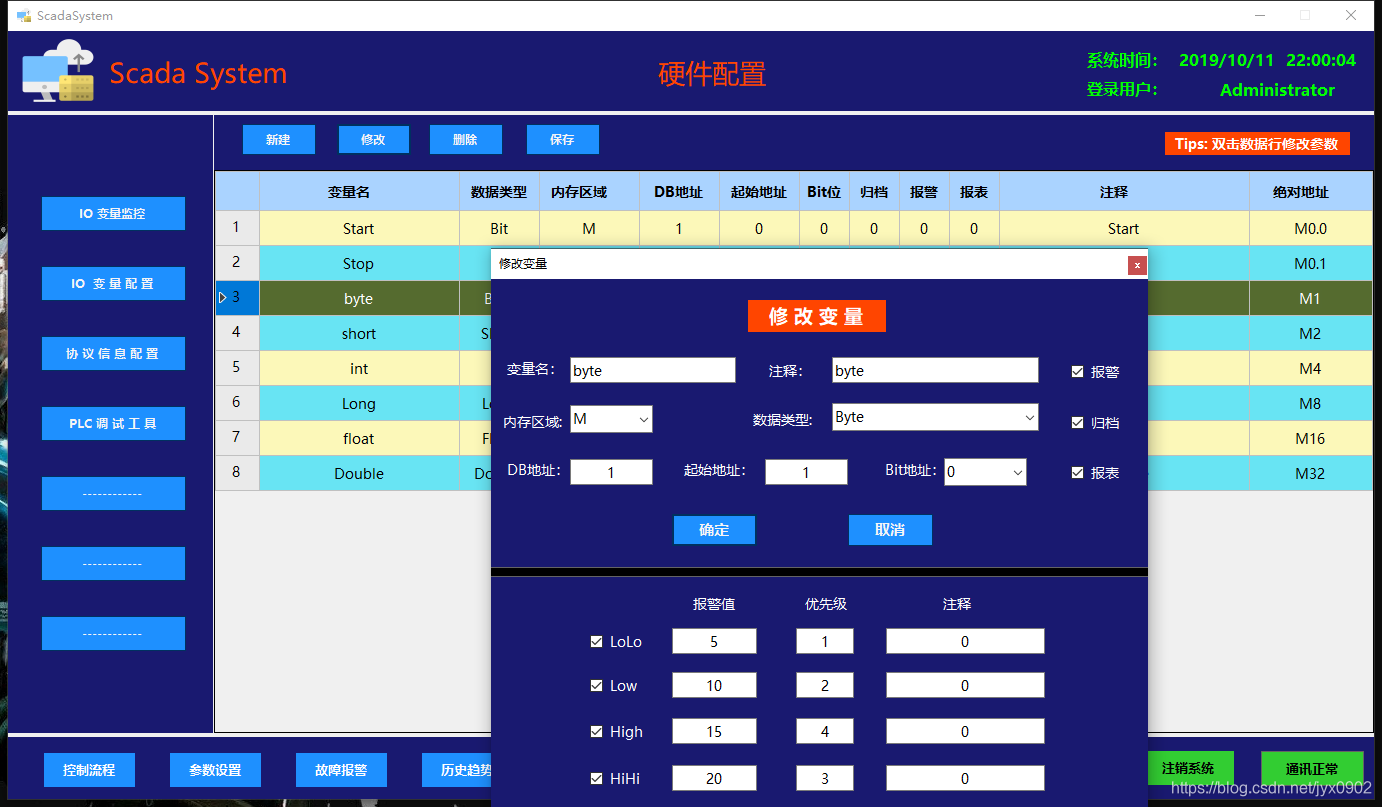Toggle the 报表 checkbox
The height and width of the screenshot is (807, 1382).
pos(1077,472)
